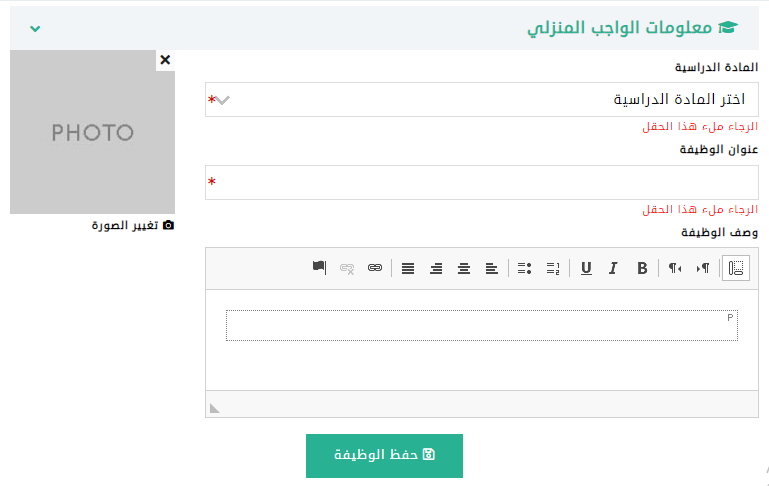Focus the عنوان الوظيفة input field
Screen dimensions: 769x486
click(x=482, y=182)
